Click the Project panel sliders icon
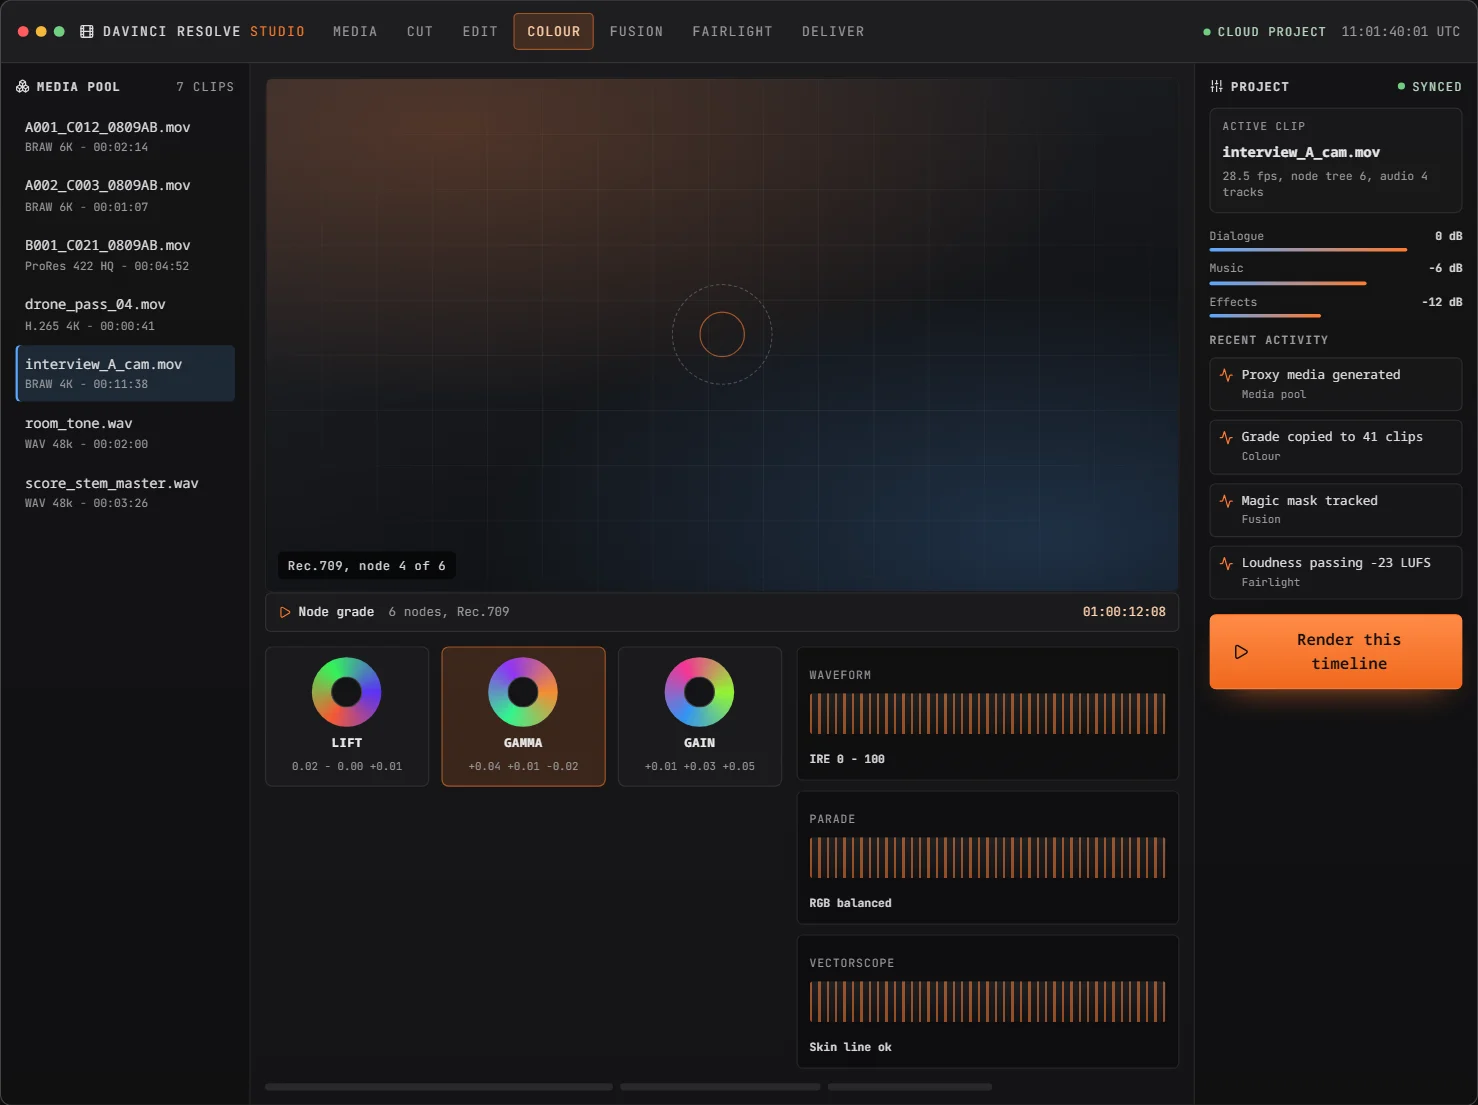The height and width of the screenshot is (1105, 1478). tap(1216, 87)
